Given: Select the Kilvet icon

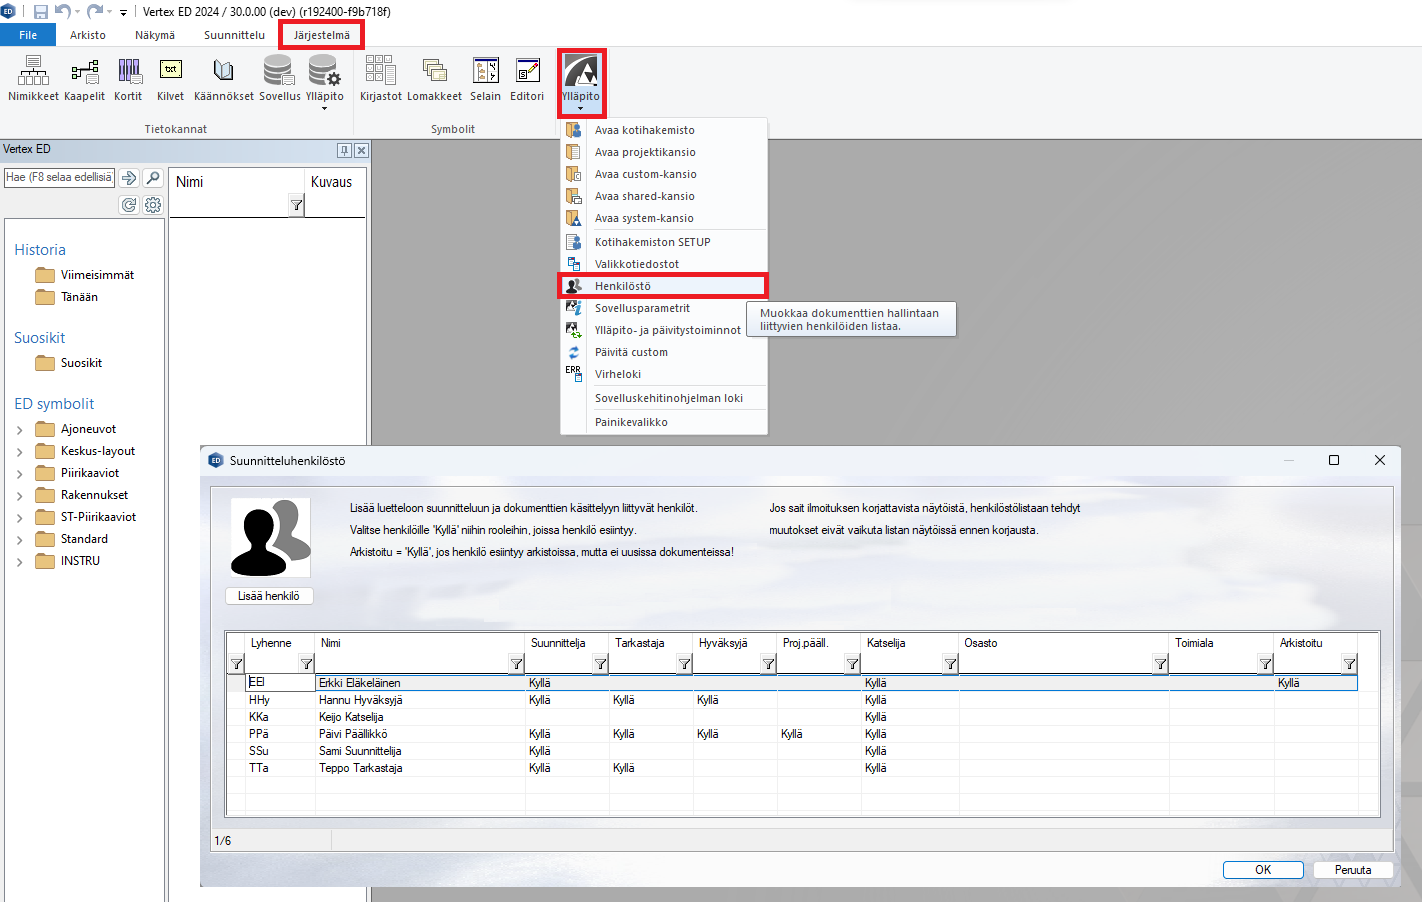Looking at the screenshot, I should tap(170, 78).
